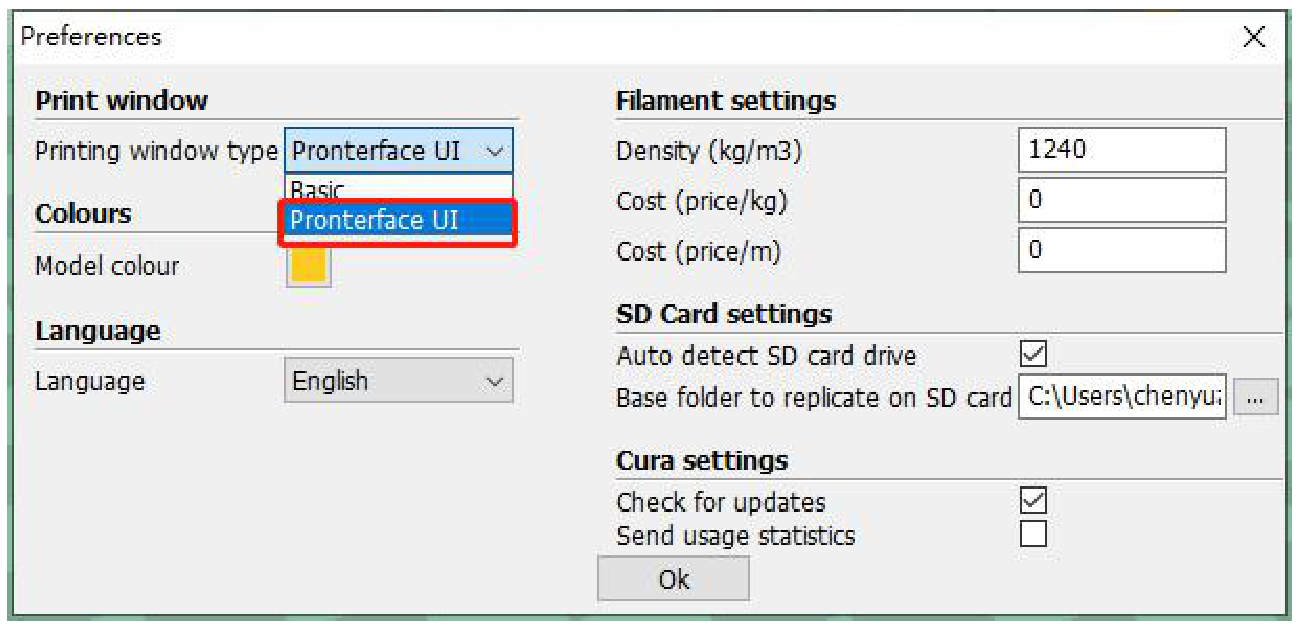Focus the Cost (price/kg) field
This screenshot has height=630, width=1297.
pyautogui.click(x=1121, y=200)
